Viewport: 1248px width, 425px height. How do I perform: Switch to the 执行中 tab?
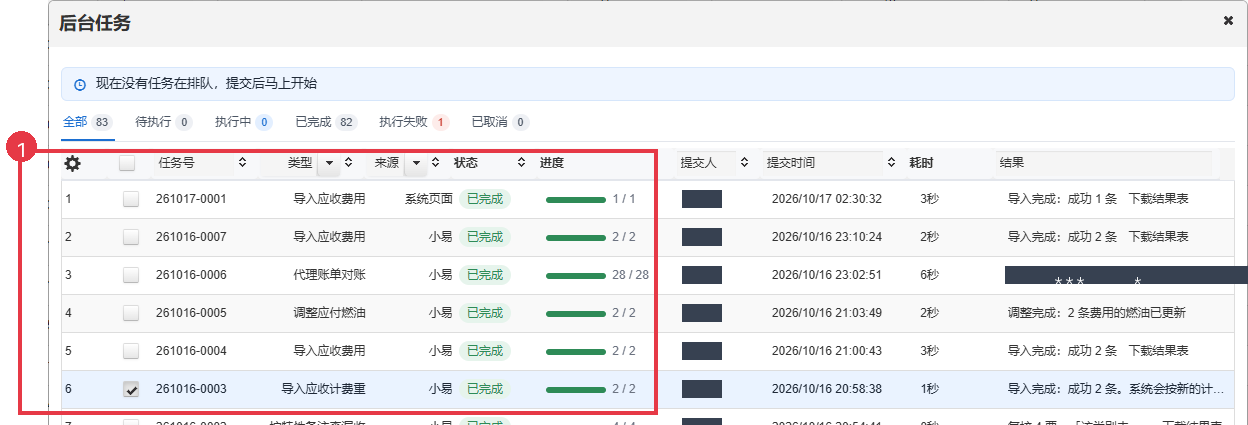point(243,122)
